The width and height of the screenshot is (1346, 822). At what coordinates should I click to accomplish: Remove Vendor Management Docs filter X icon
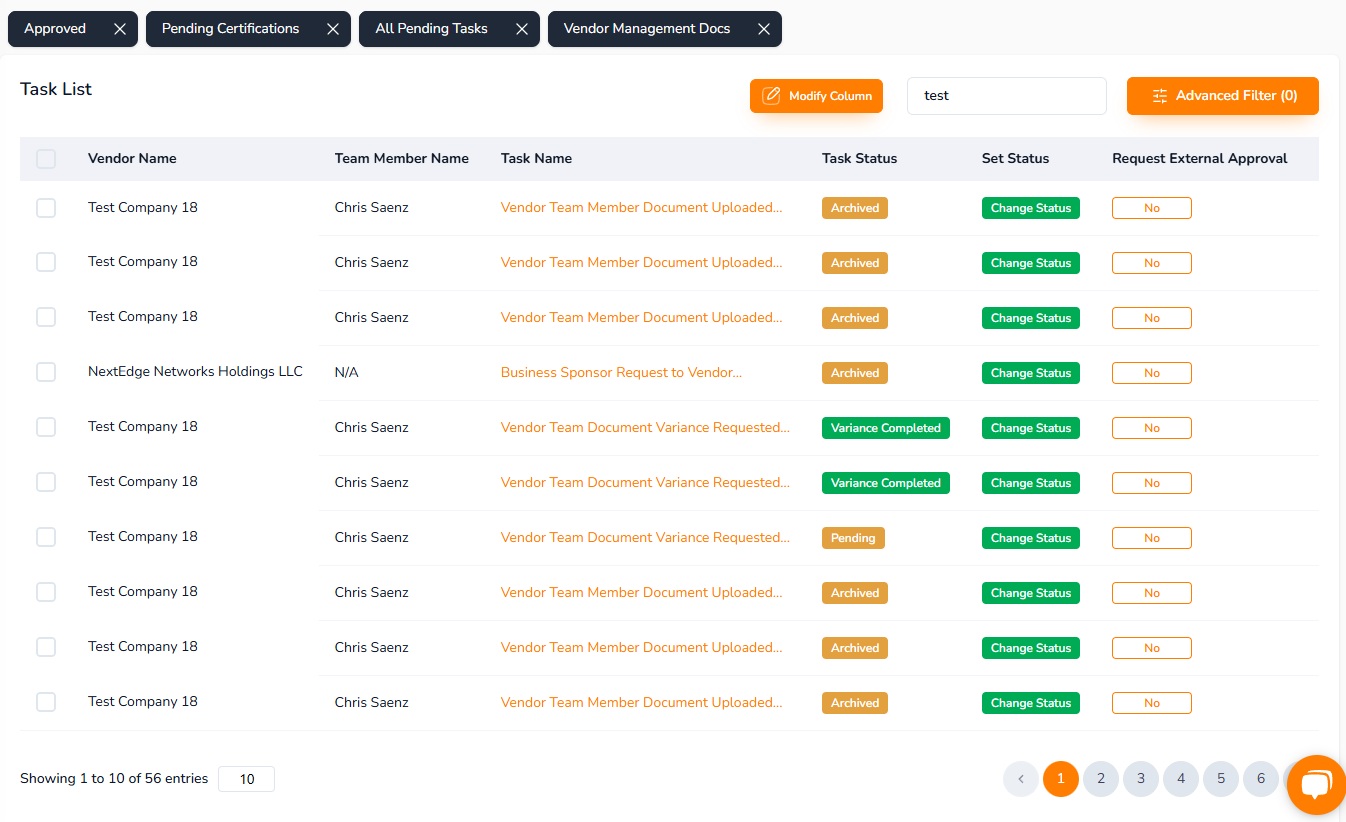(x=763, y=29)
